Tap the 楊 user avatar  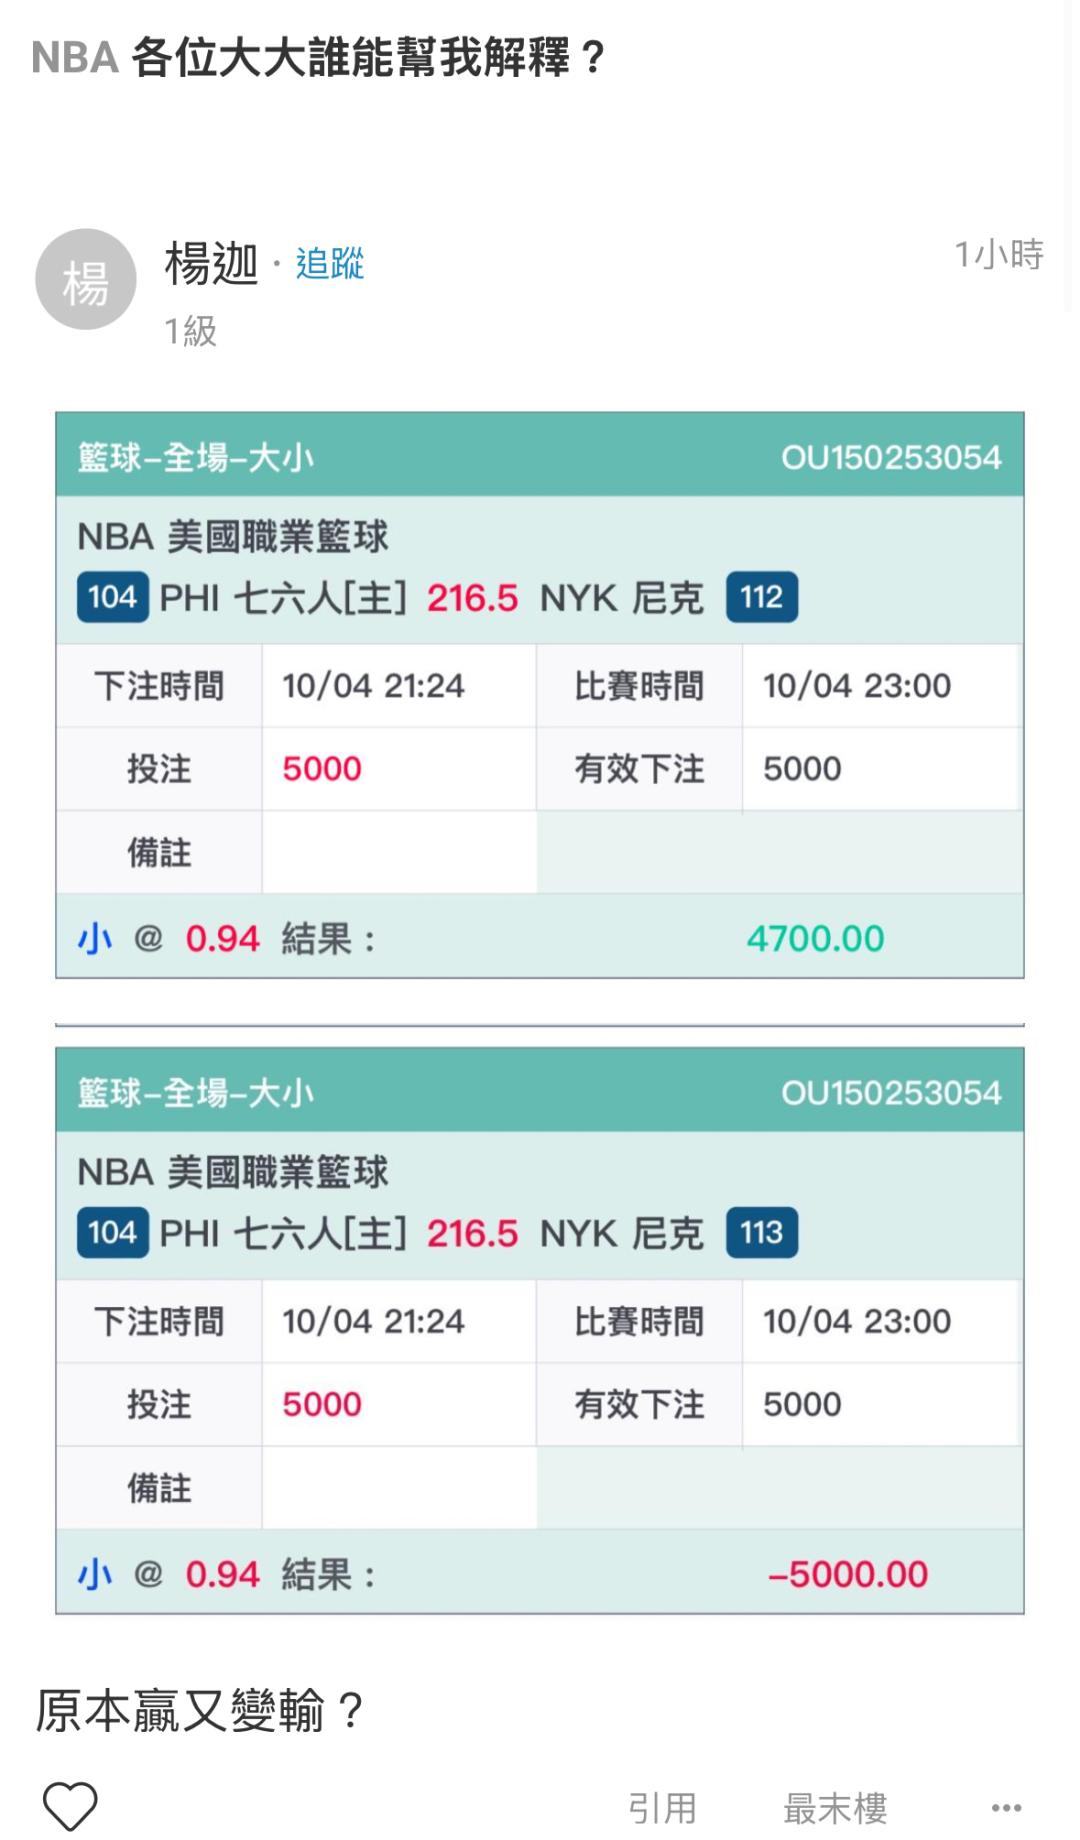[x=86, y=280]
